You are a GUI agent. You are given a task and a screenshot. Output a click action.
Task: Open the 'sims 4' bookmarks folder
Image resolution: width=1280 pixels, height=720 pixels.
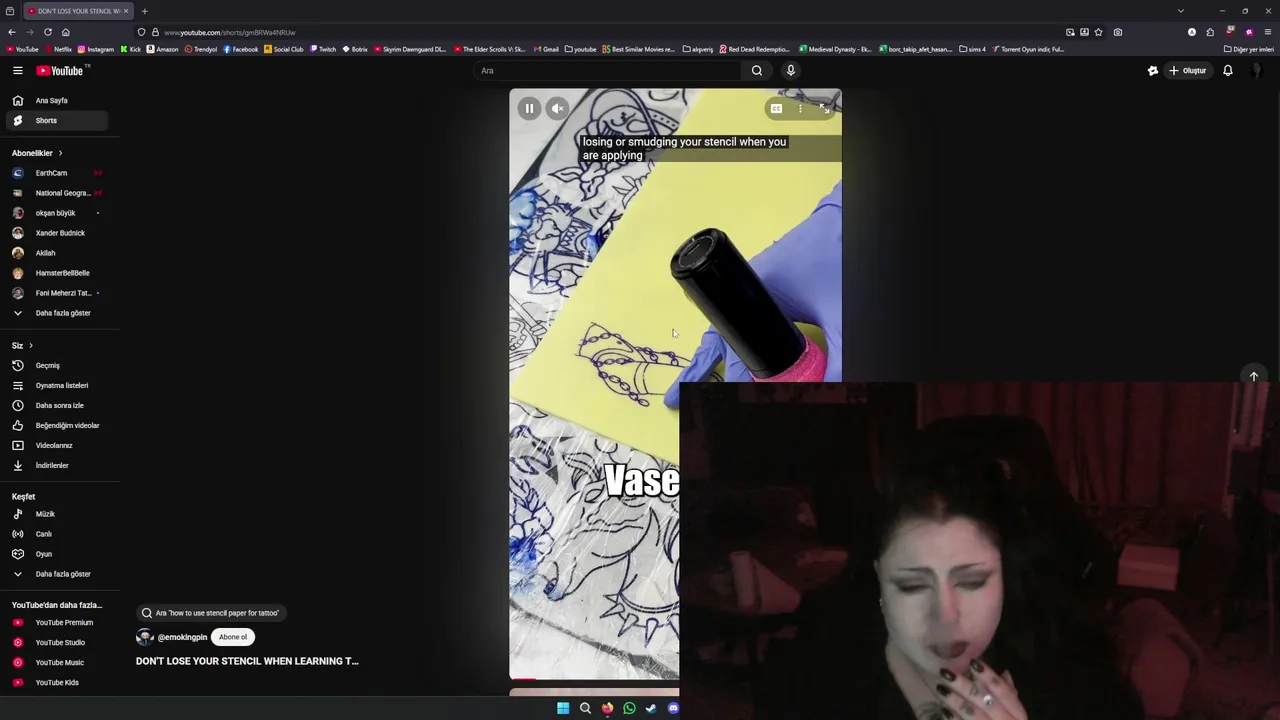tap(972, 49)
